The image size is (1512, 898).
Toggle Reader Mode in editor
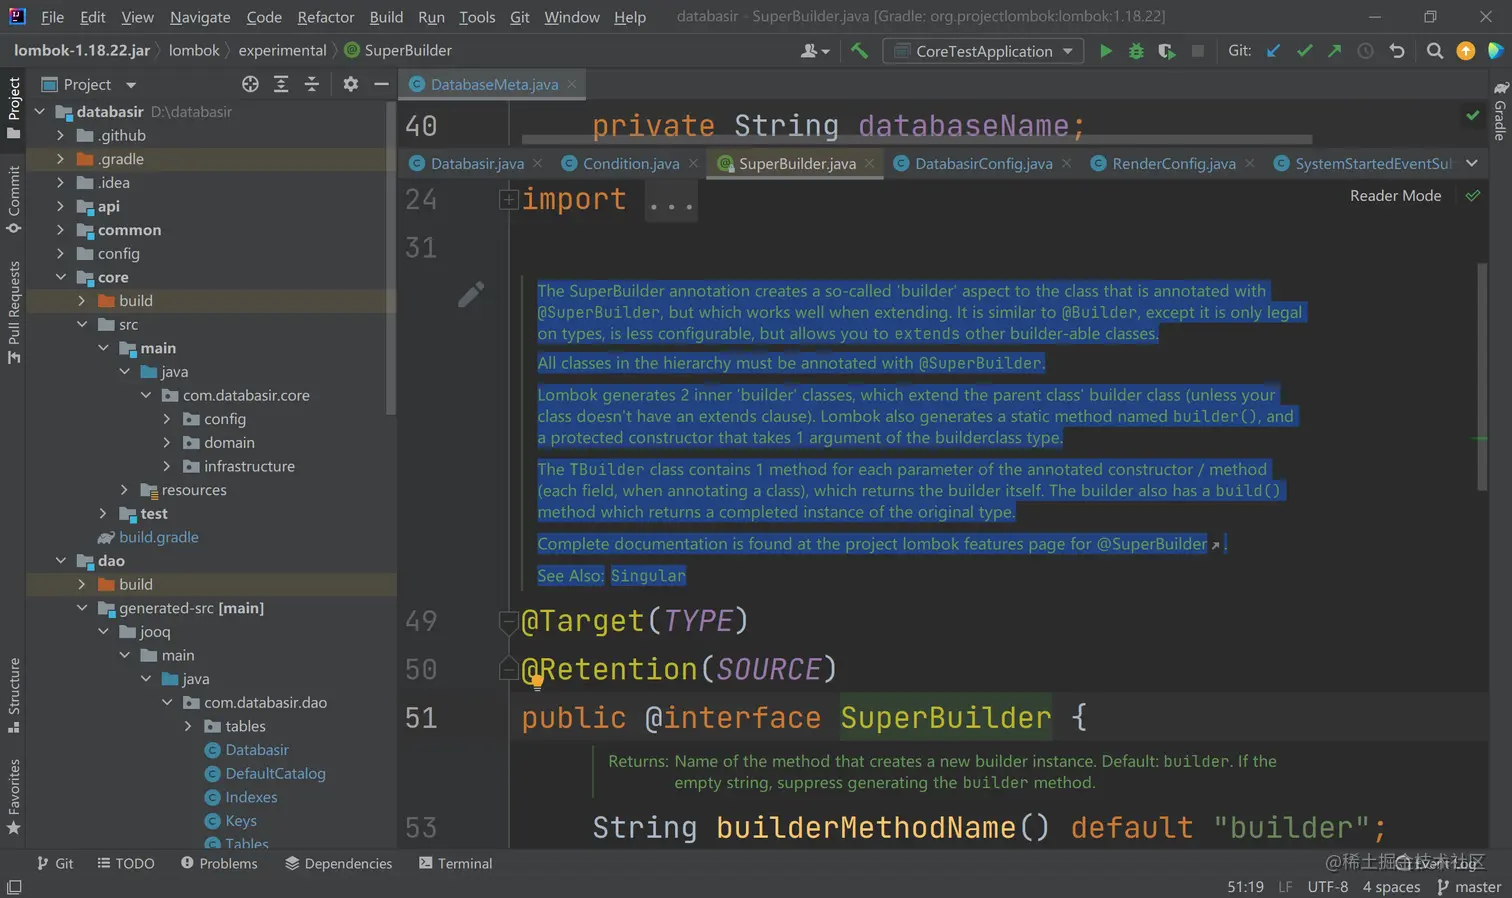tap(1395, 196)
